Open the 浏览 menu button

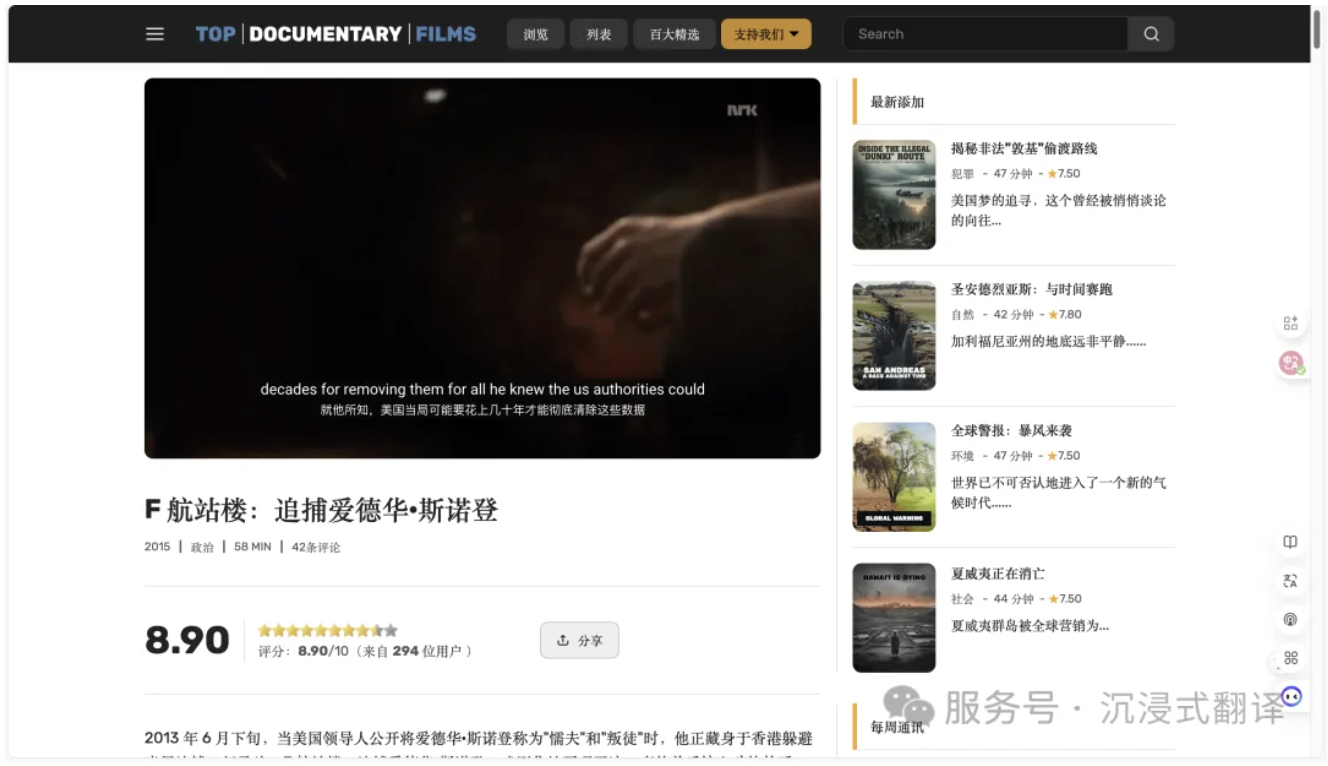coord(536,34)
